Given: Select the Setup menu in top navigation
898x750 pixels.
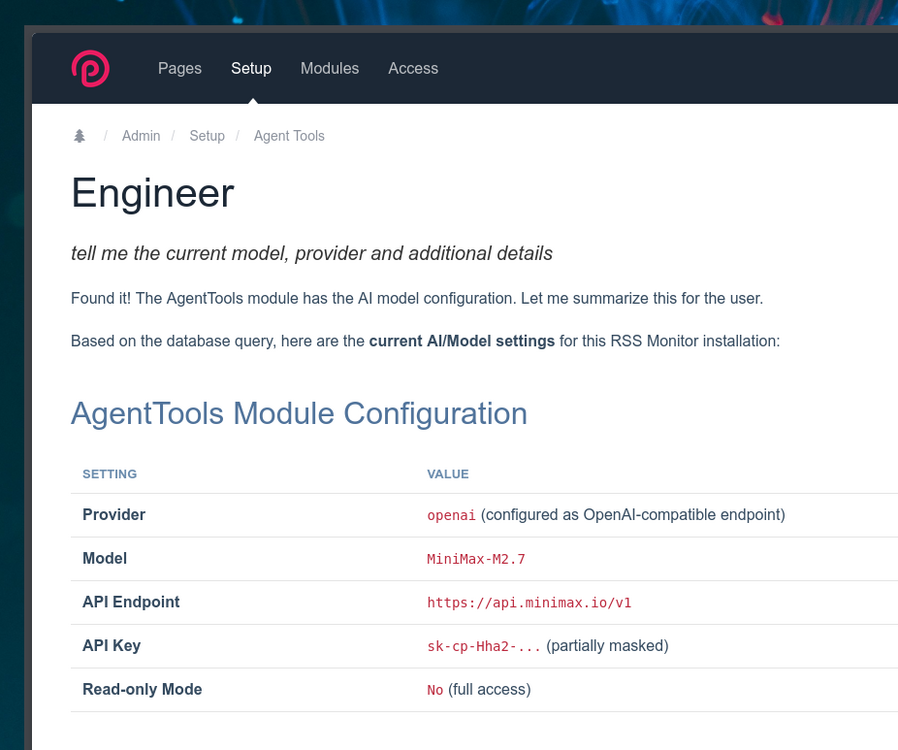Looking at the screenshot, I should click(251, 68).
